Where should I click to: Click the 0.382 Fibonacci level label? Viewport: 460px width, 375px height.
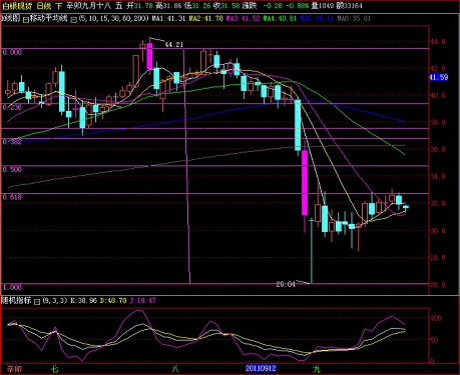(x=12, y=142)
